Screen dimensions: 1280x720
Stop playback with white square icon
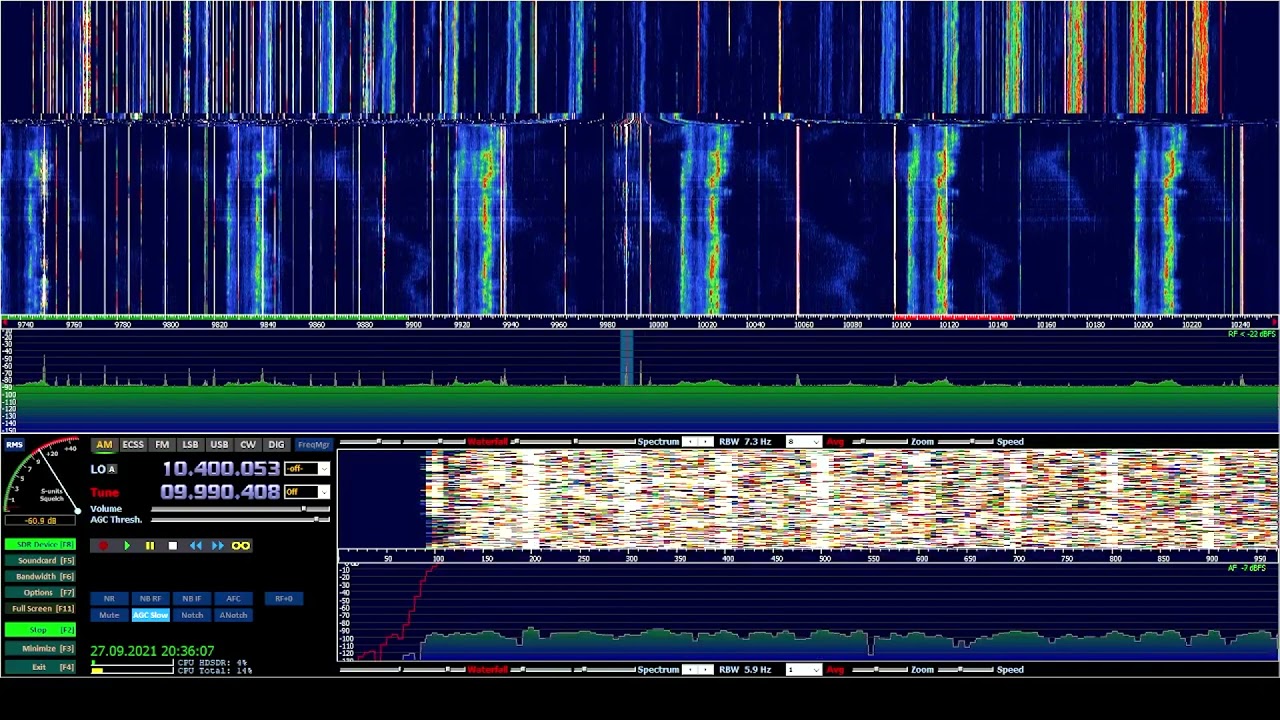pos(172,546)
